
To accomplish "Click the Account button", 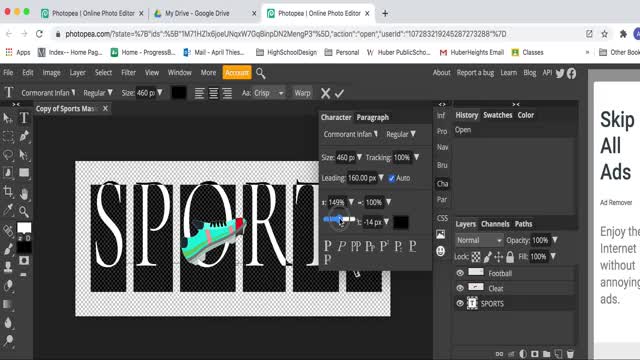I will (237, 73).
